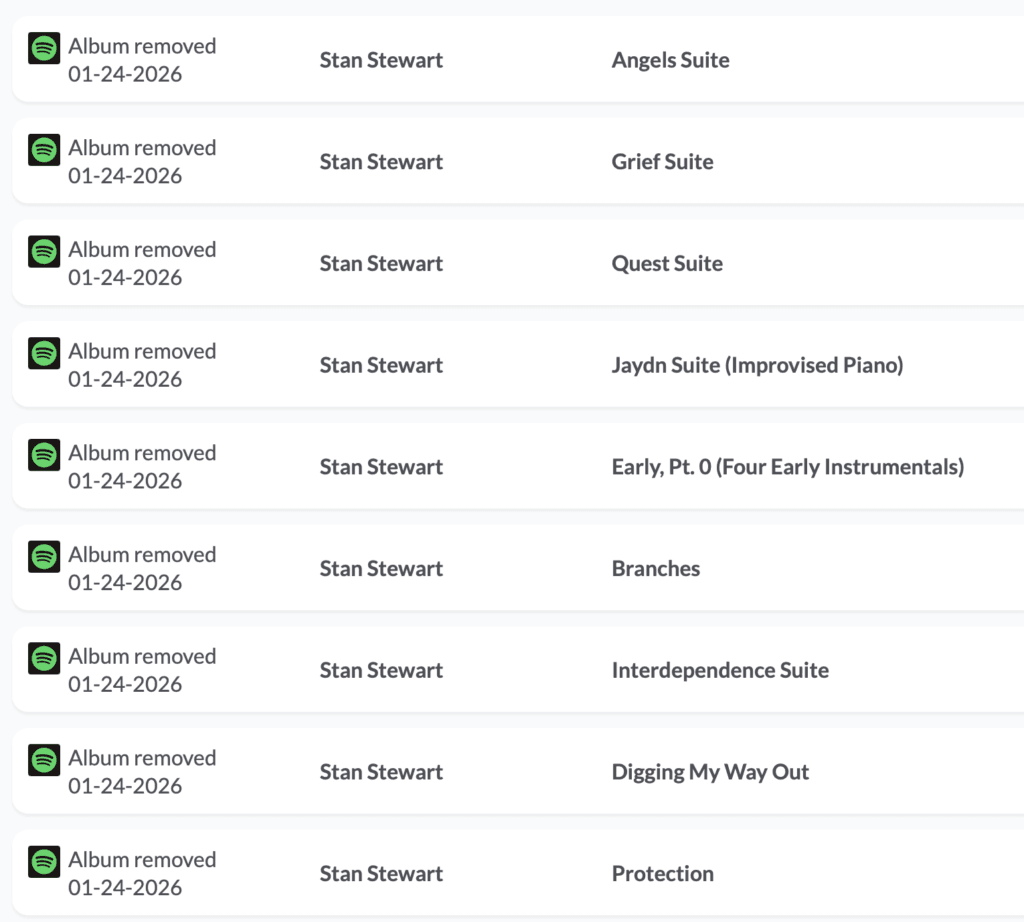Screen dimensions: 1024x922
Task: Click Stan Stewart on the Branches row
Action: pyautogui.click(x=381, y=568)
